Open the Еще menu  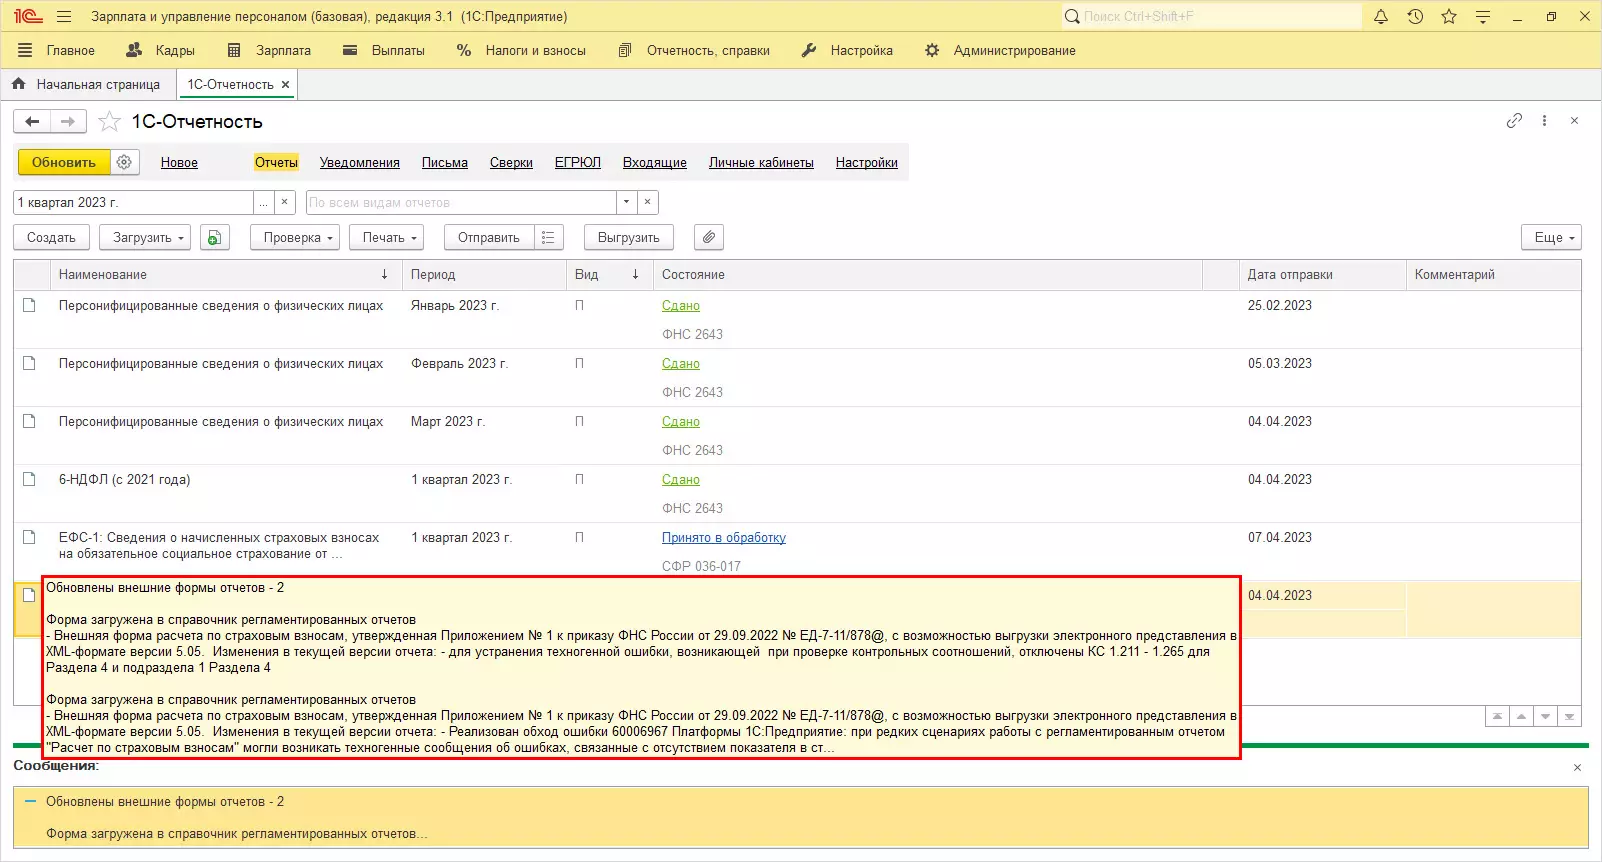[x=1554, y=238]
